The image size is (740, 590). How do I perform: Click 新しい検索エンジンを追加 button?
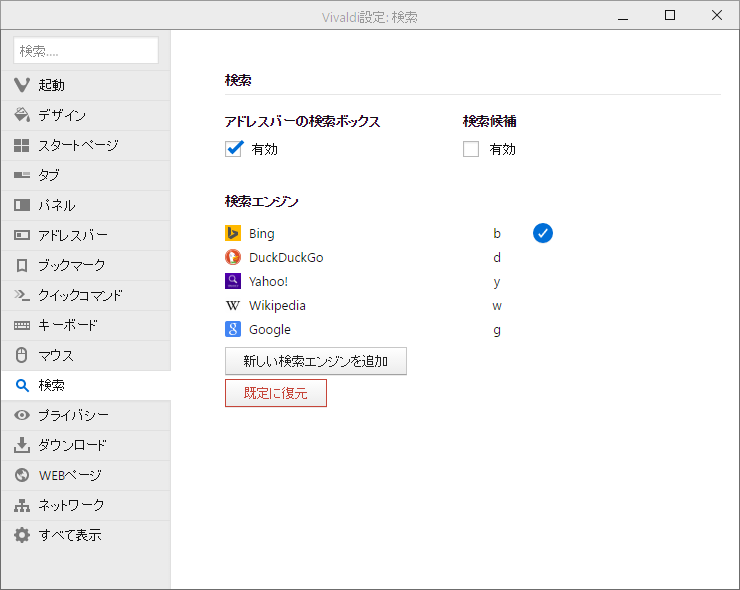(316, 361)
